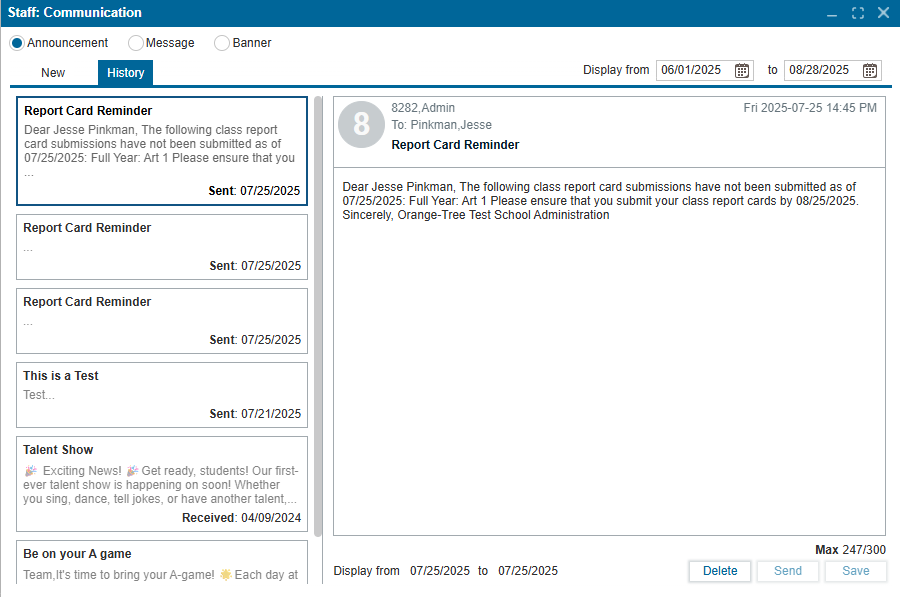Minimize the Communication window
This screenshot has height=597, width=900.
coord(832,13)
